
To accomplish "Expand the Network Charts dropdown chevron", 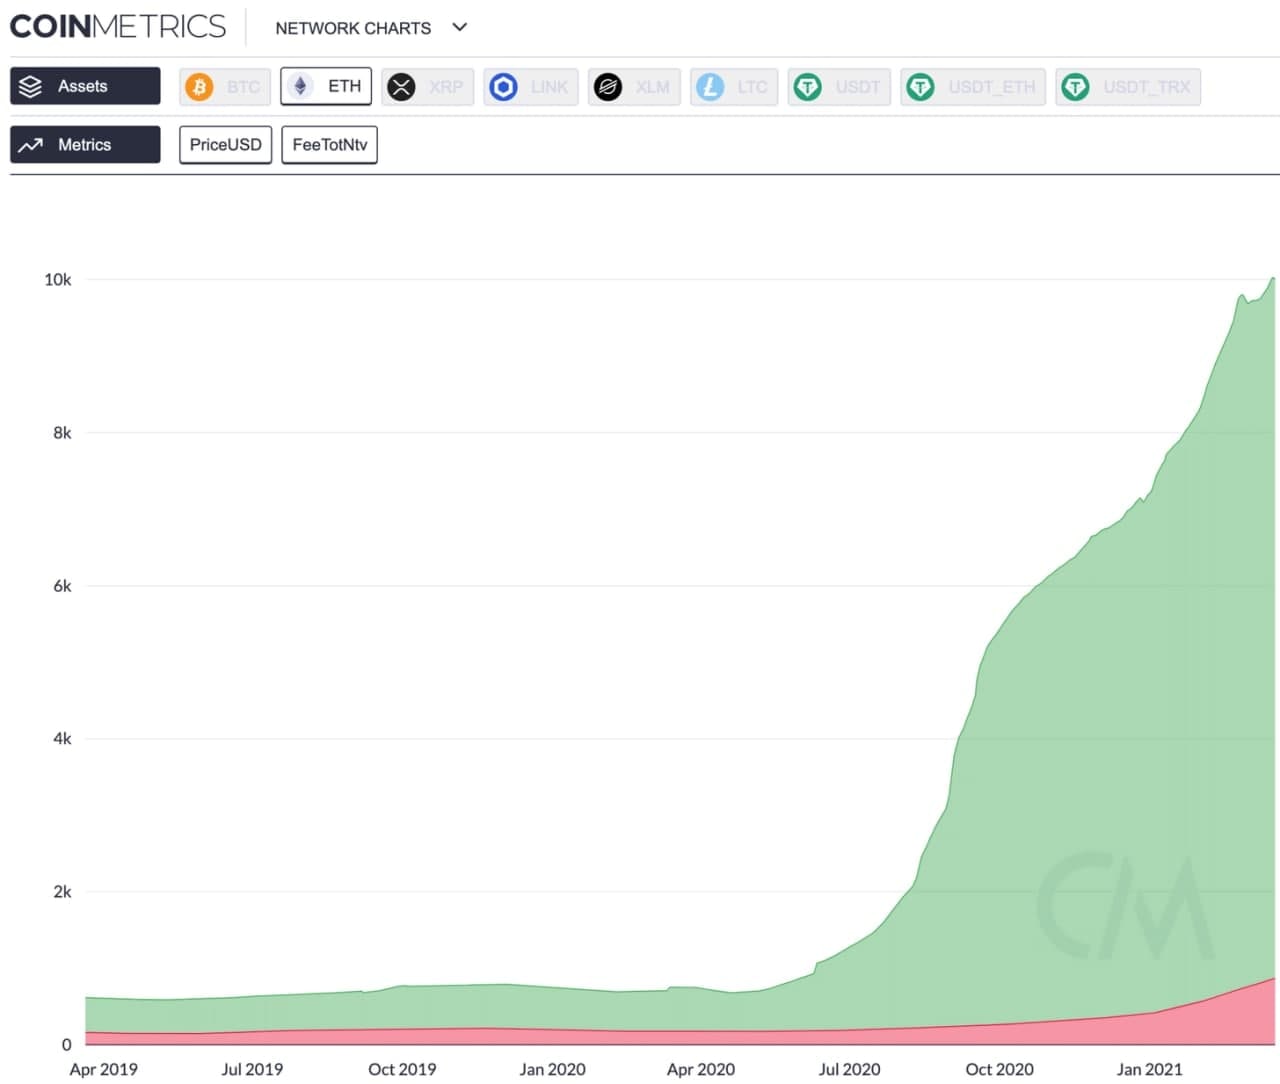I will click(x=460, y=27).
